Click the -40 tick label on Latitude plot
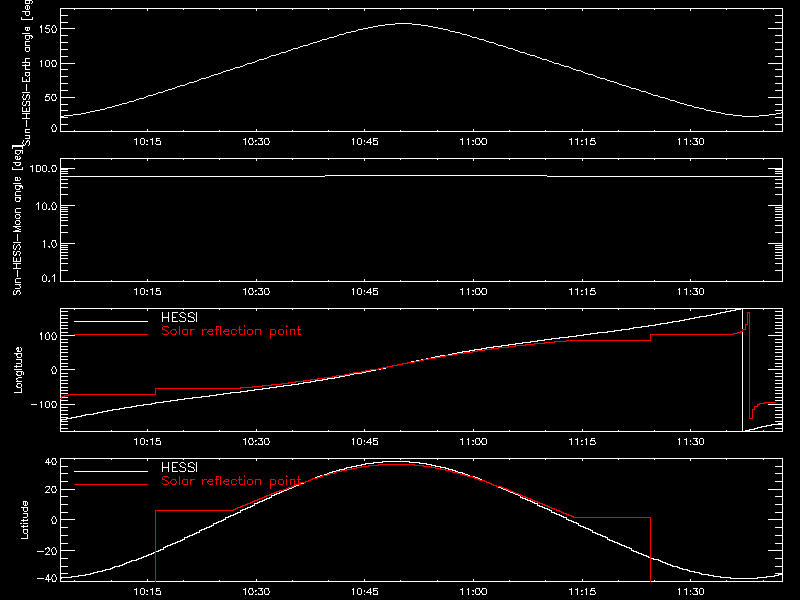Screen dimensions: 800x600 [x=47, y=578]
